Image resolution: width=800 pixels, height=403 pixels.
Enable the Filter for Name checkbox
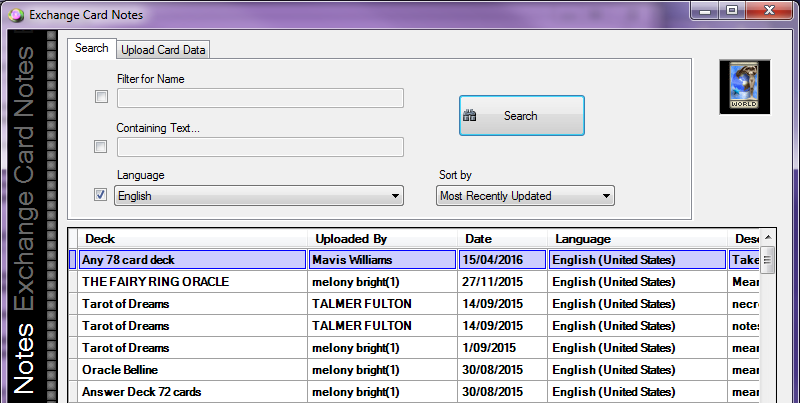102,96
